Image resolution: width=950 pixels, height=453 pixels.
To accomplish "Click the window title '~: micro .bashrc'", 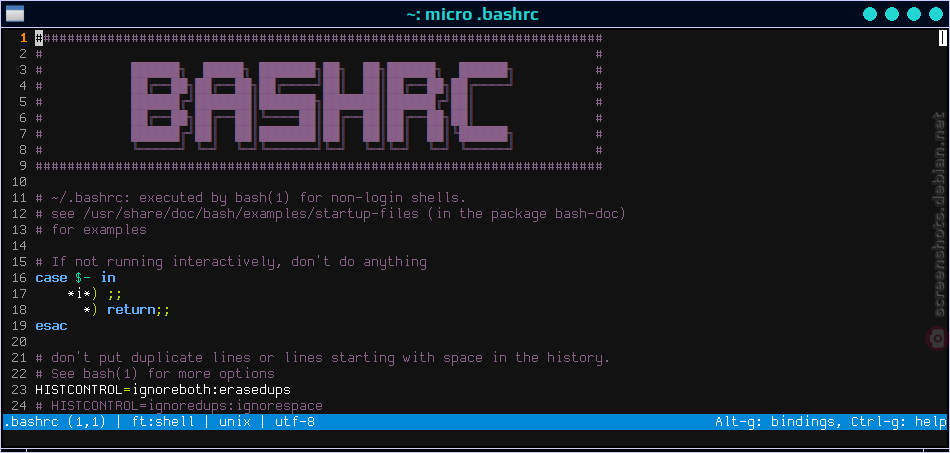I will [x=472, y=14].
